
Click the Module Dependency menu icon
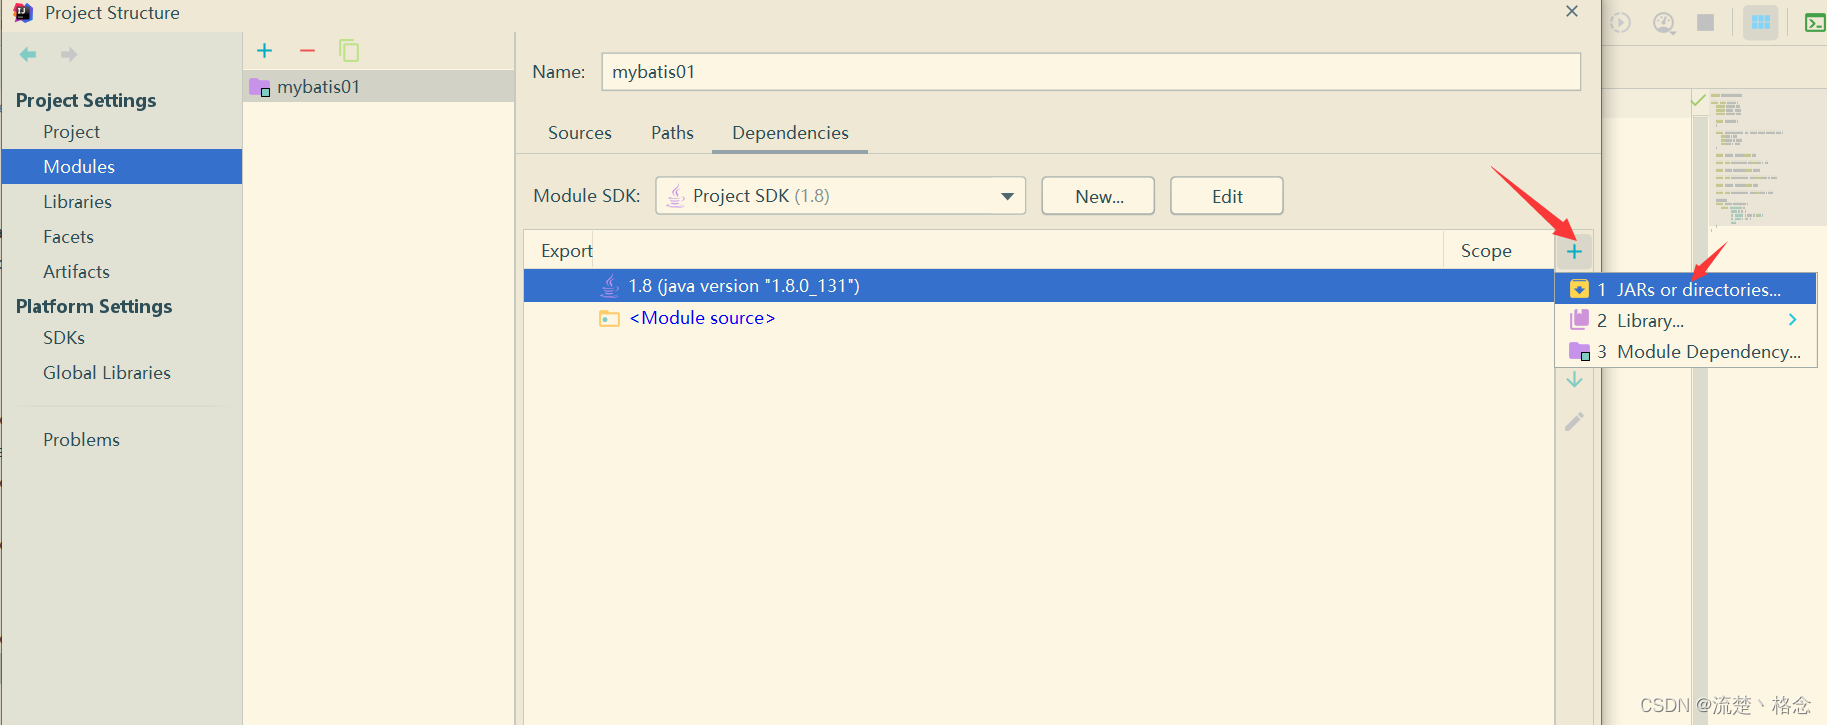click(1579, 351)
